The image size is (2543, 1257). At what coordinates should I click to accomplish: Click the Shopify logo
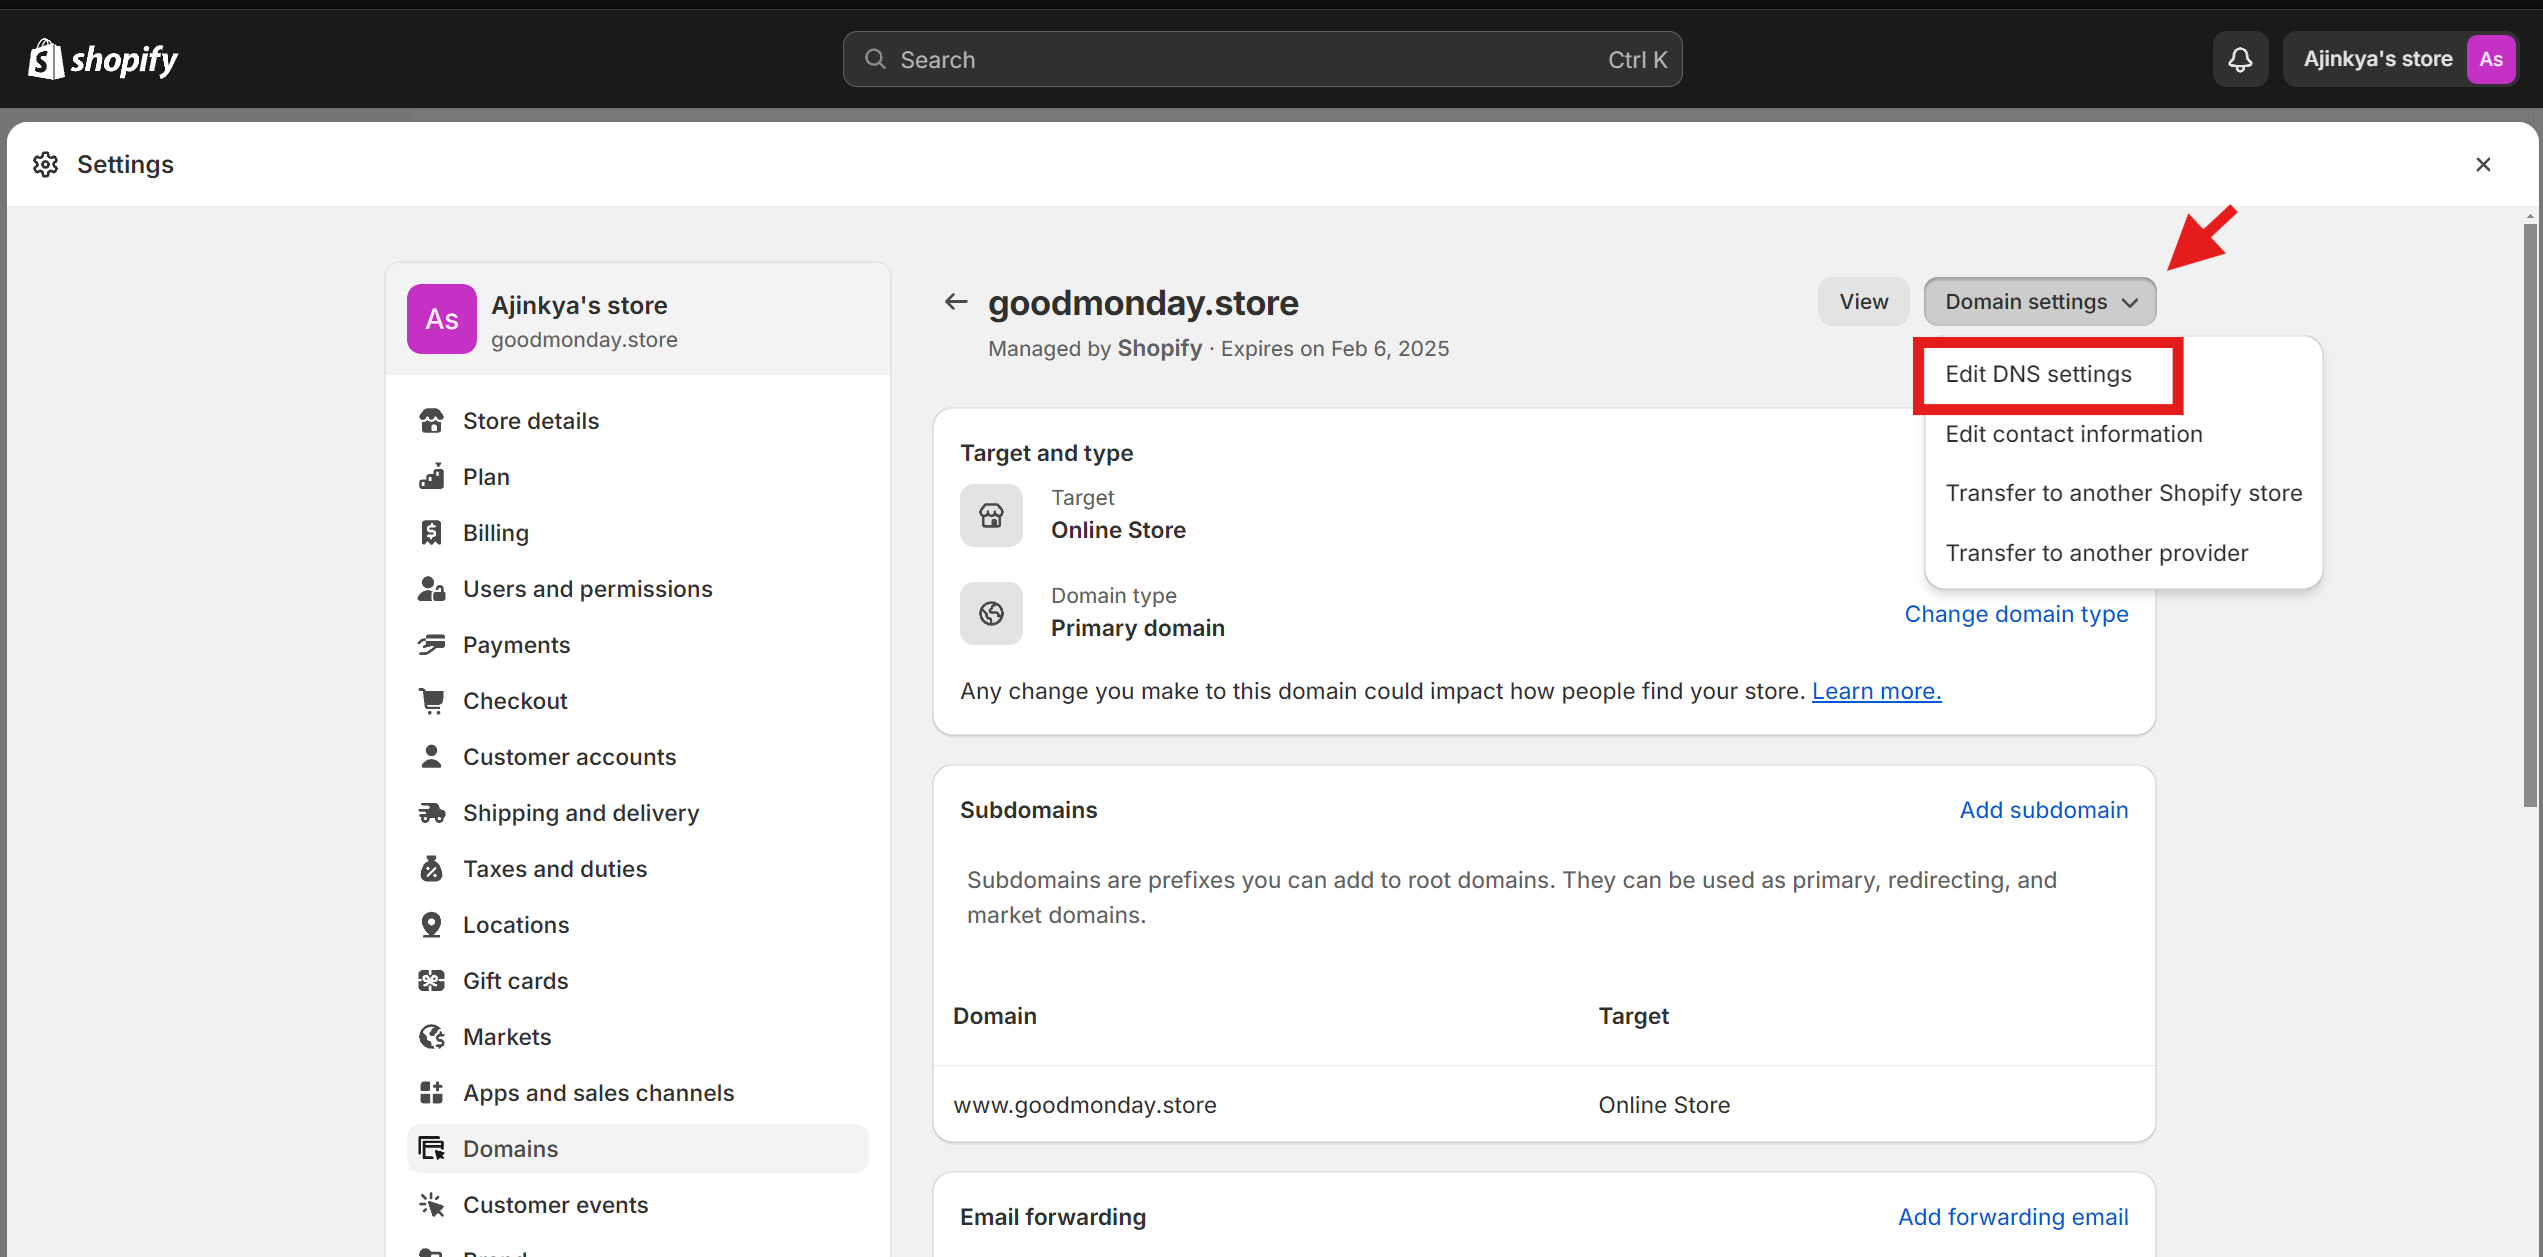point(103,59)
